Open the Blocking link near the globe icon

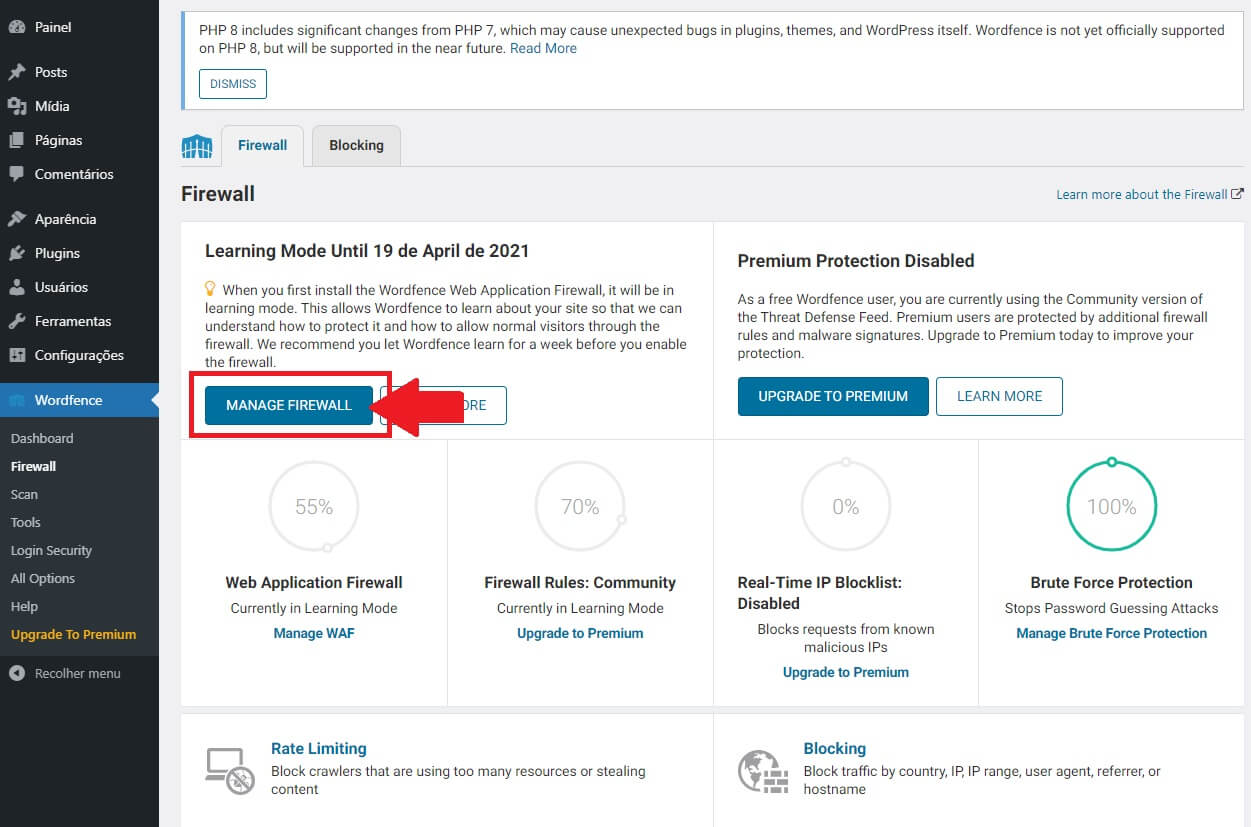click(x=835, y=748)
